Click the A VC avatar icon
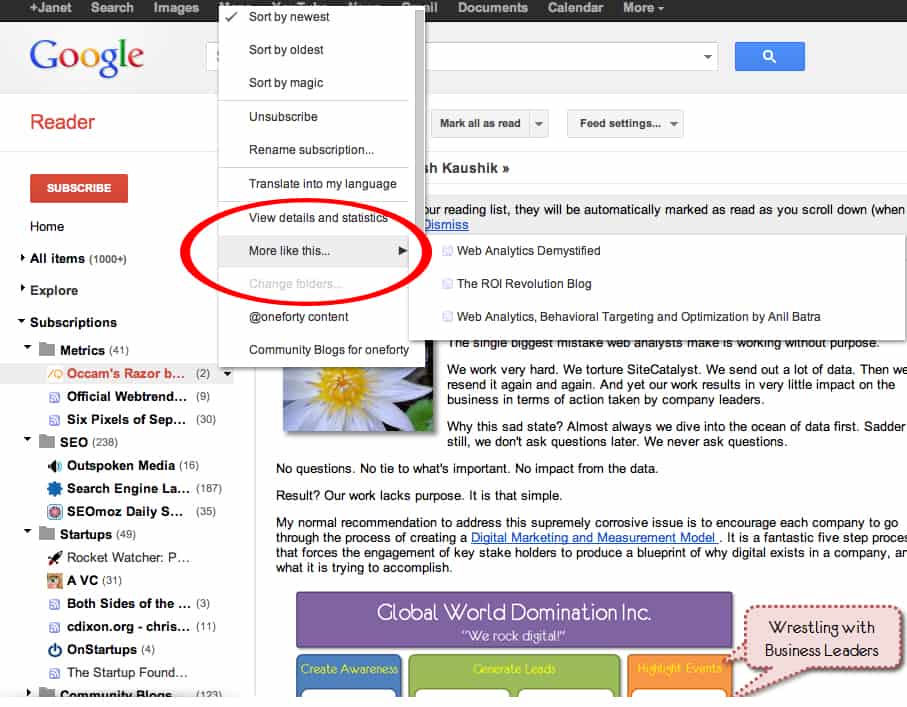Image resolution: width=907 pixels, height=707 pixels. click(54, 580)
